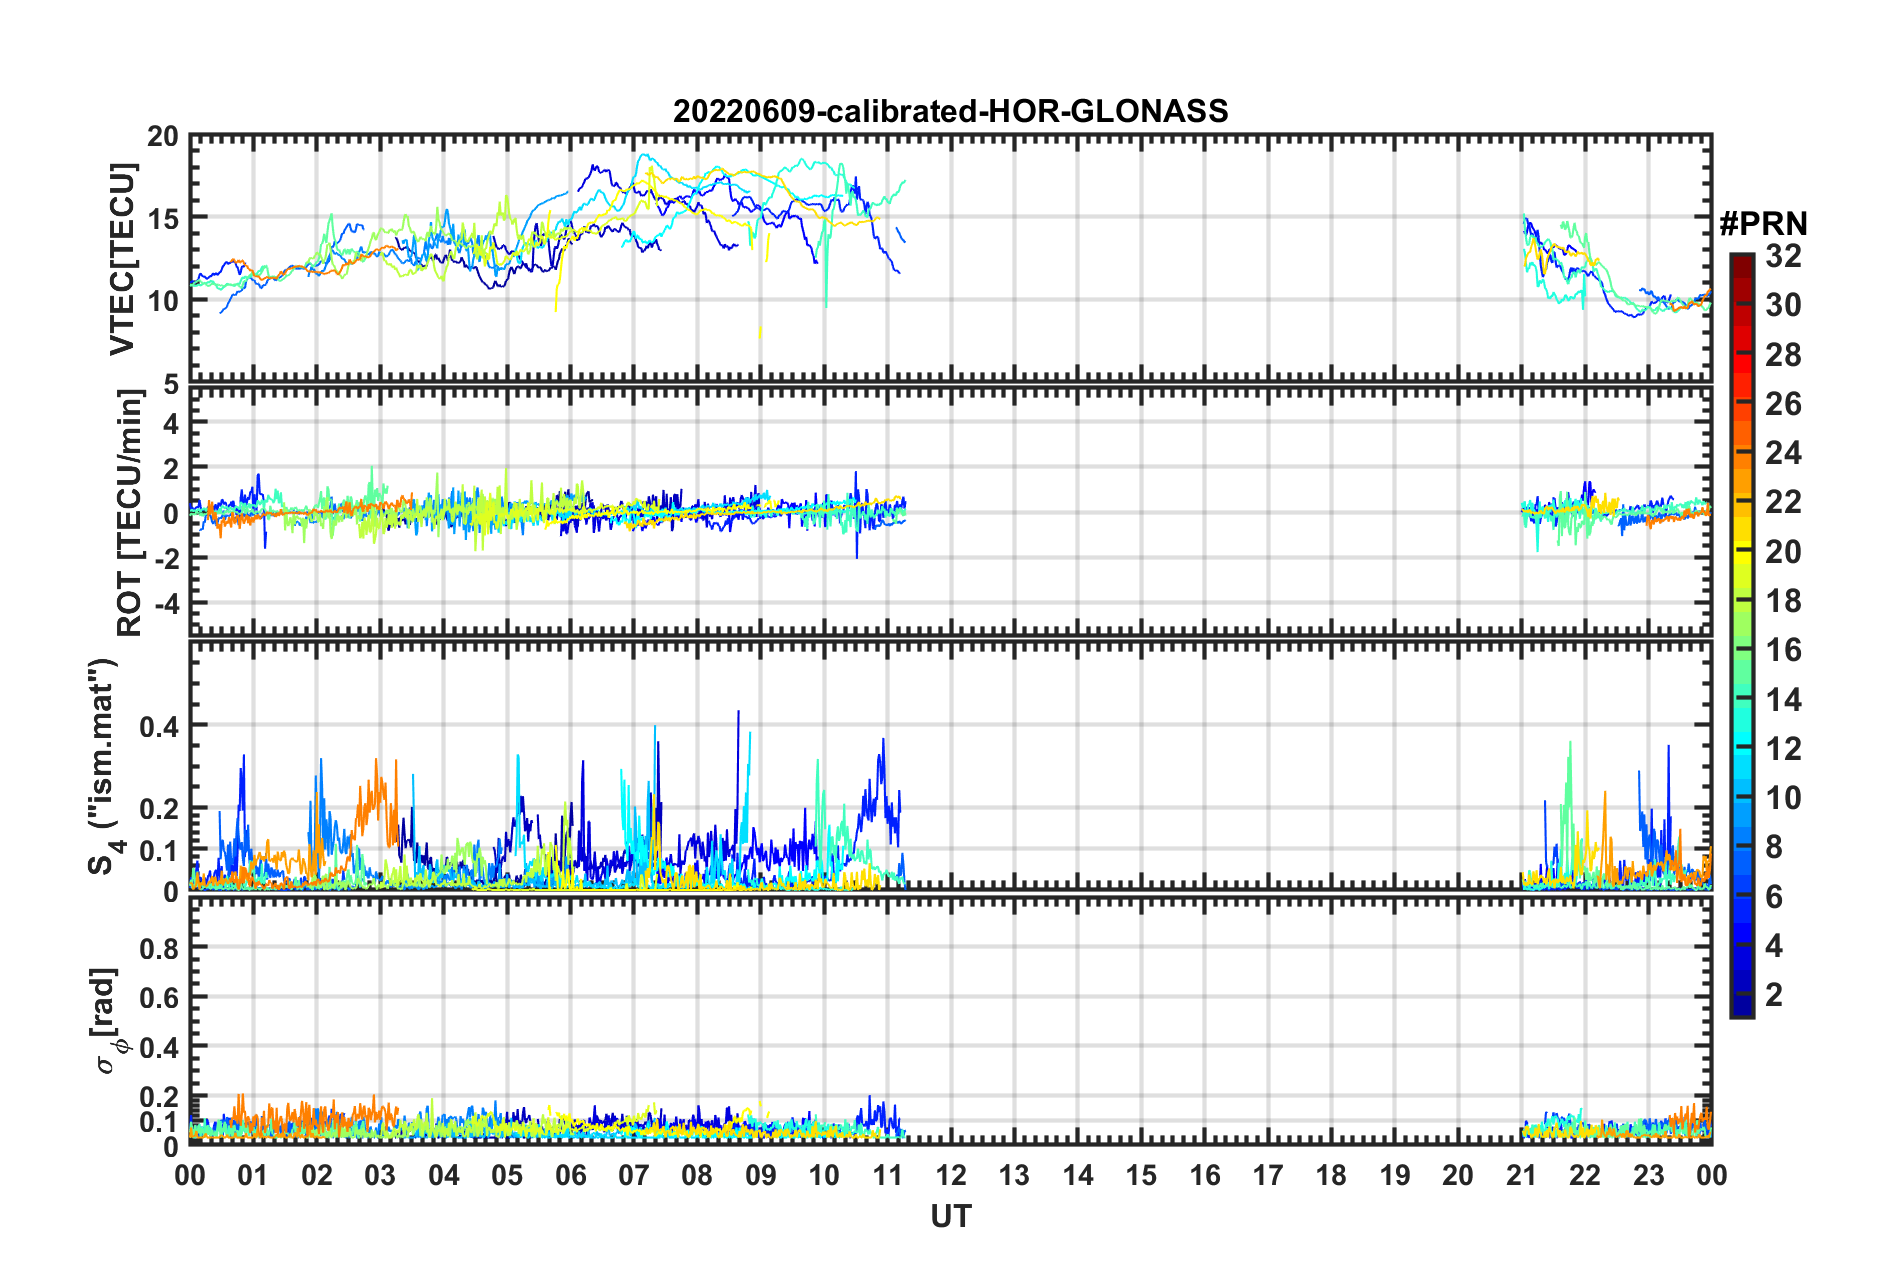Click x-axis tick label 23
The image size is (1902, 1272).
point(1648,1175)
